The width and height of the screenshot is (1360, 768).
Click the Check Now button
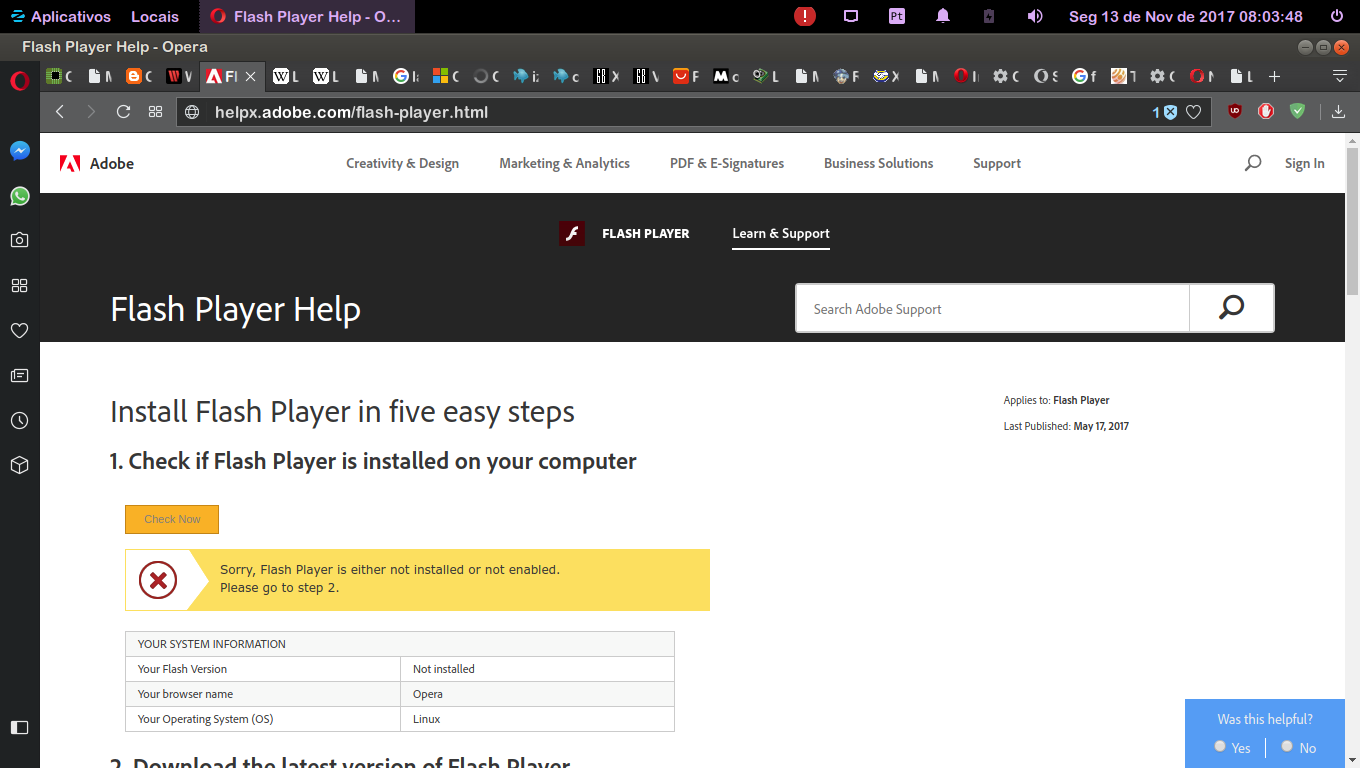(172, 519)
